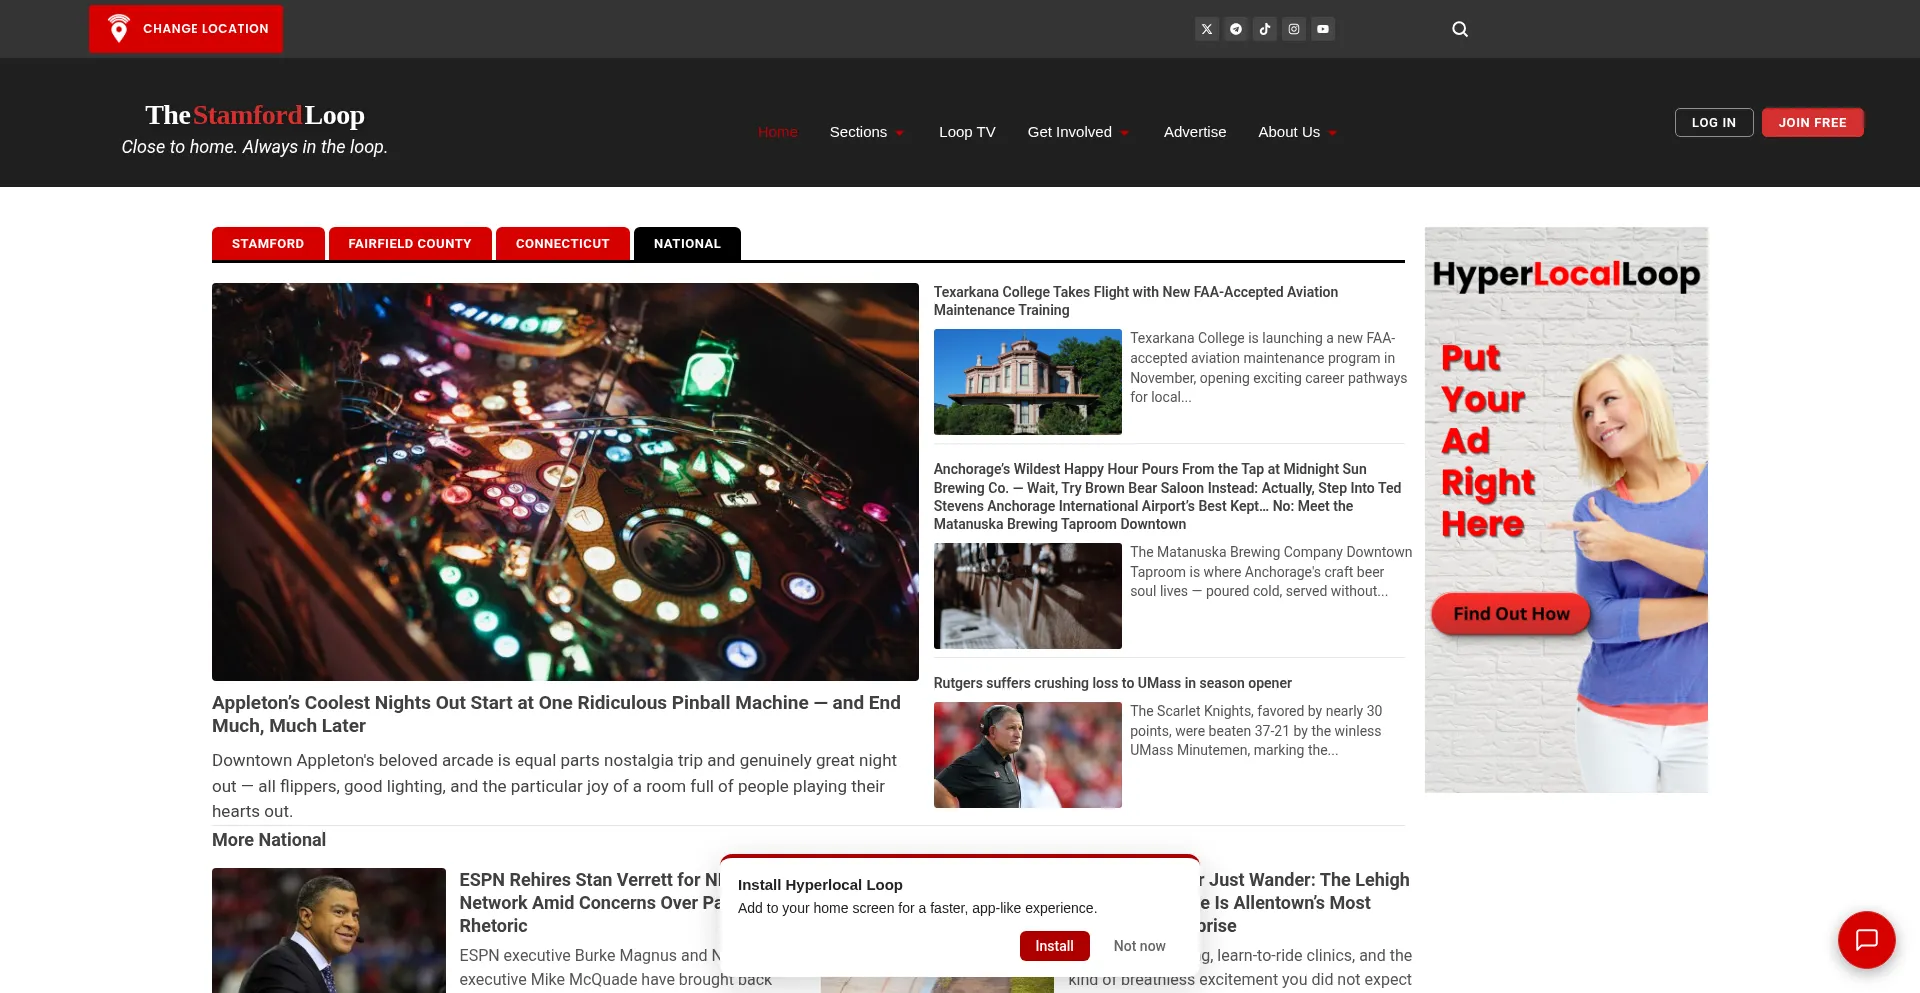Expand the Sections dropdown arrow
The image size is (1920, 993).
(x=899, y=133)
